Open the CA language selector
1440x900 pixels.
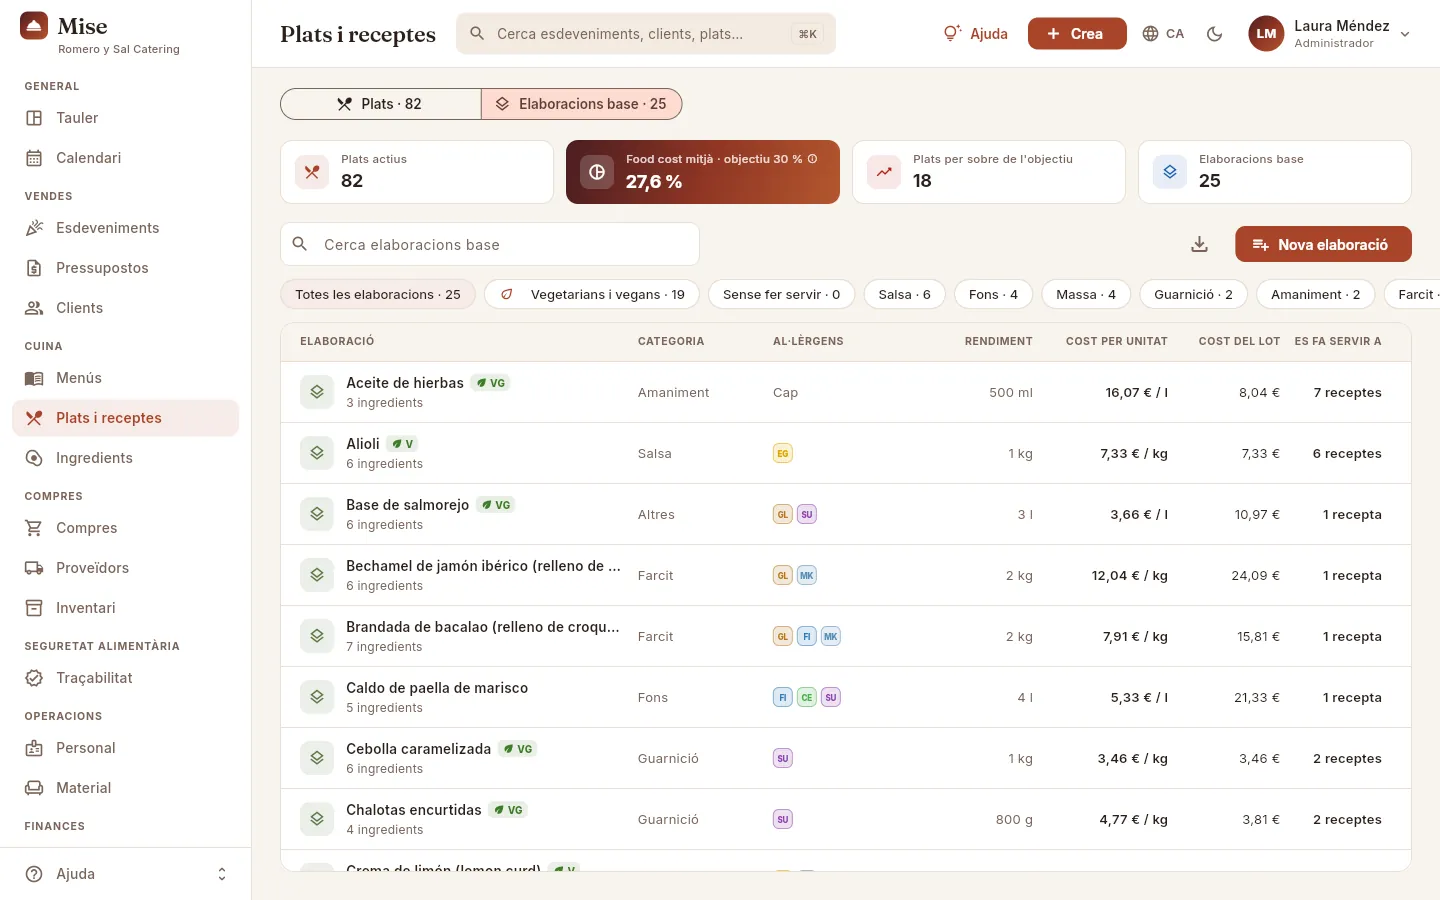click(1163, 34)
